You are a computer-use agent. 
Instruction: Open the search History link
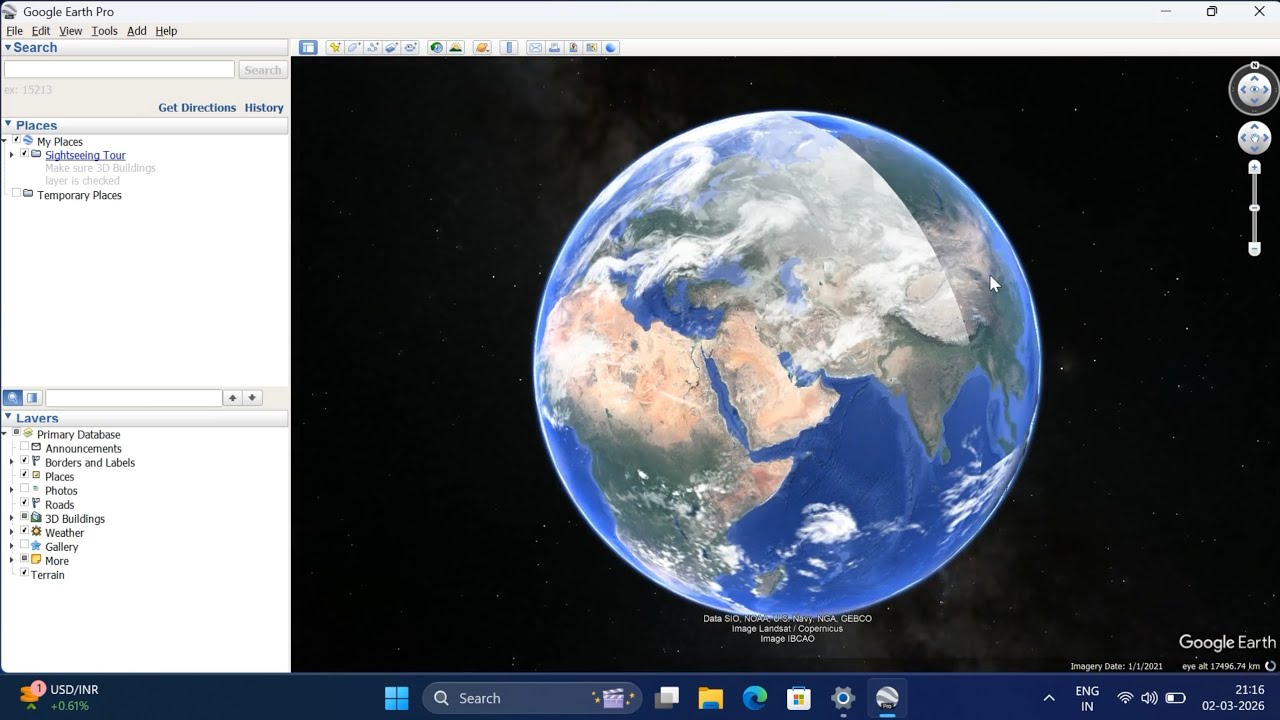tap(264, 107)
